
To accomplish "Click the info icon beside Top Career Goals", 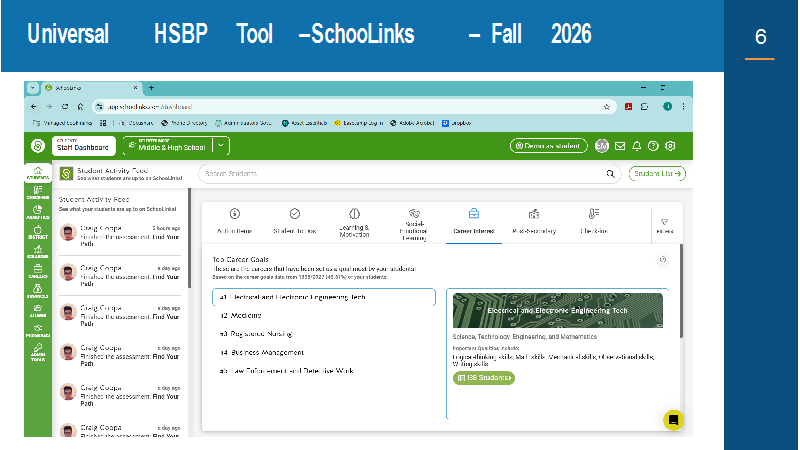I will [x=663, y=260].
